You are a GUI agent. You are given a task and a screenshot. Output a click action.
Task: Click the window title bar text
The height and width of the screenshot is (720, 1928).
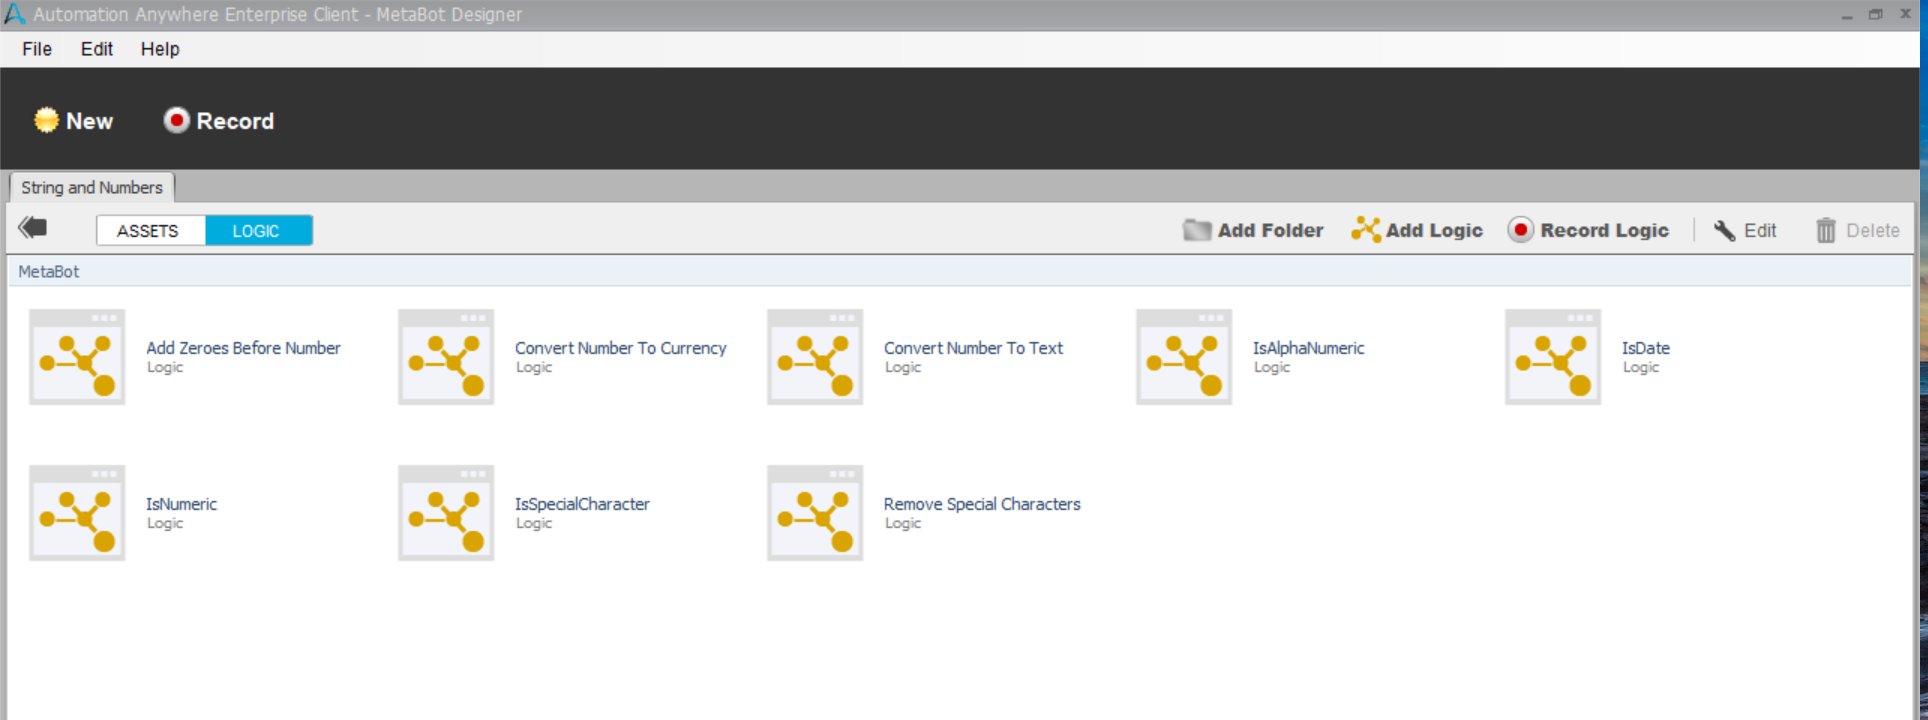click(x=277, y=15)
